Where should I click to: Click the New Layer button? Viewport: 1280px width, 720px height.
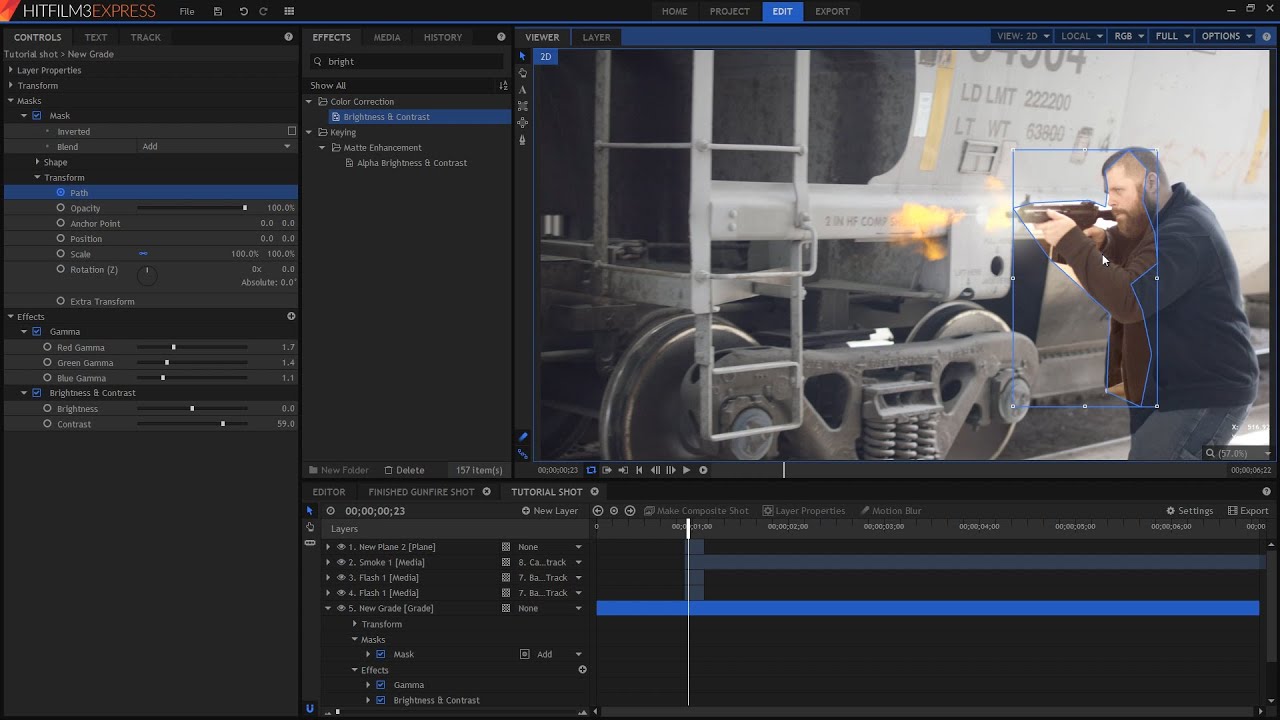click(550, 511)
